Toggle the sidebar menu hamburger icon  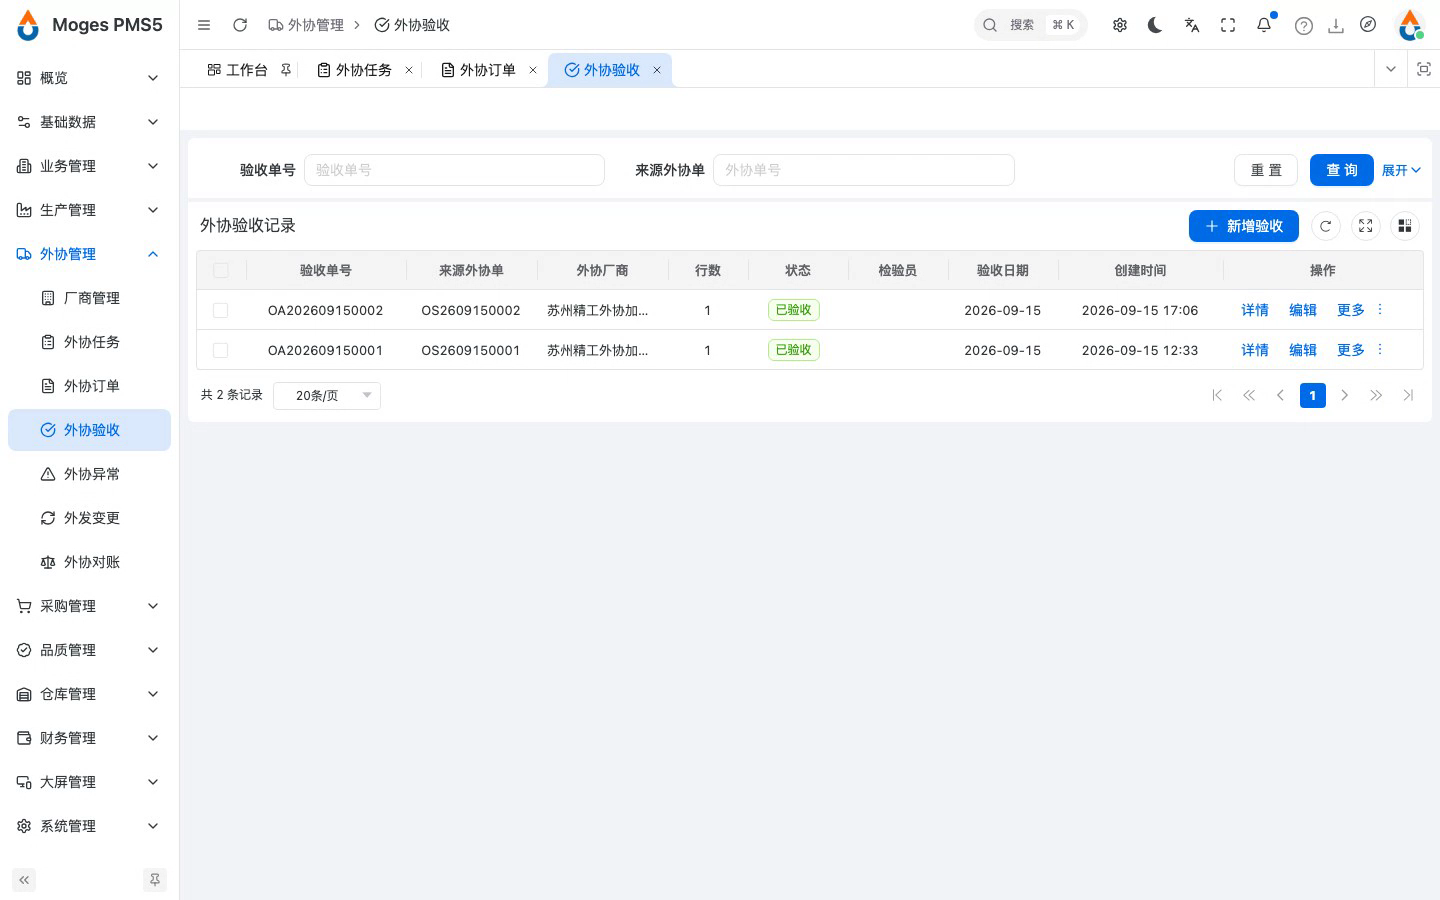click(204, 25)
